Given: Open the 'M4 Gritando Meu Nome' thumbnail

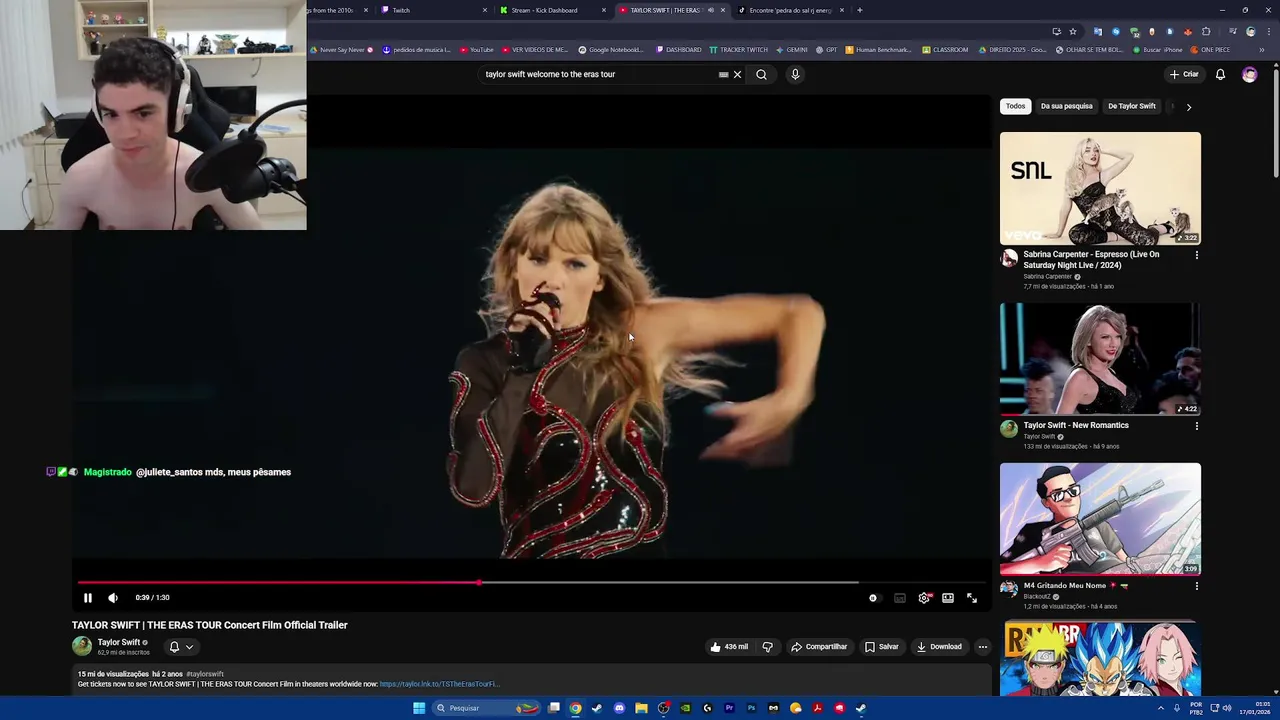Looking at the screenshot, I should coord(1100,519).
